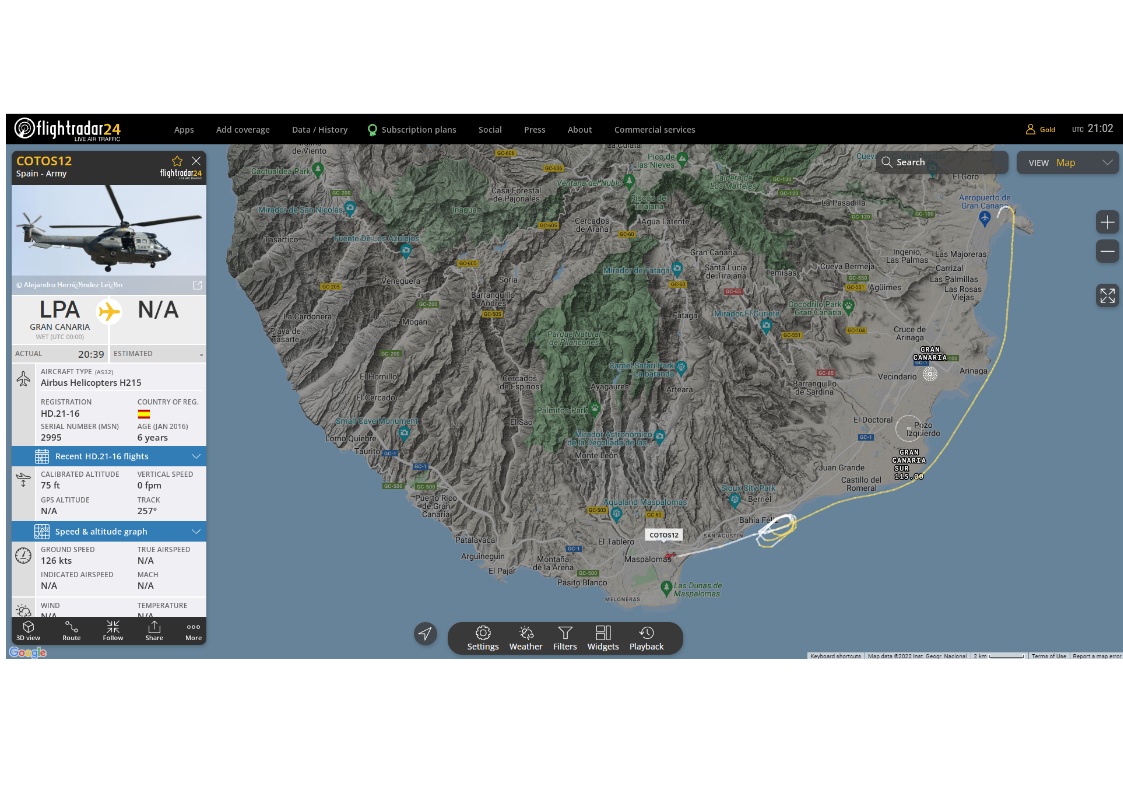This screenshot has height=794, width=1123.
Task: Click the COTOS12 helicopter icon on map
Action: point(670,556)
